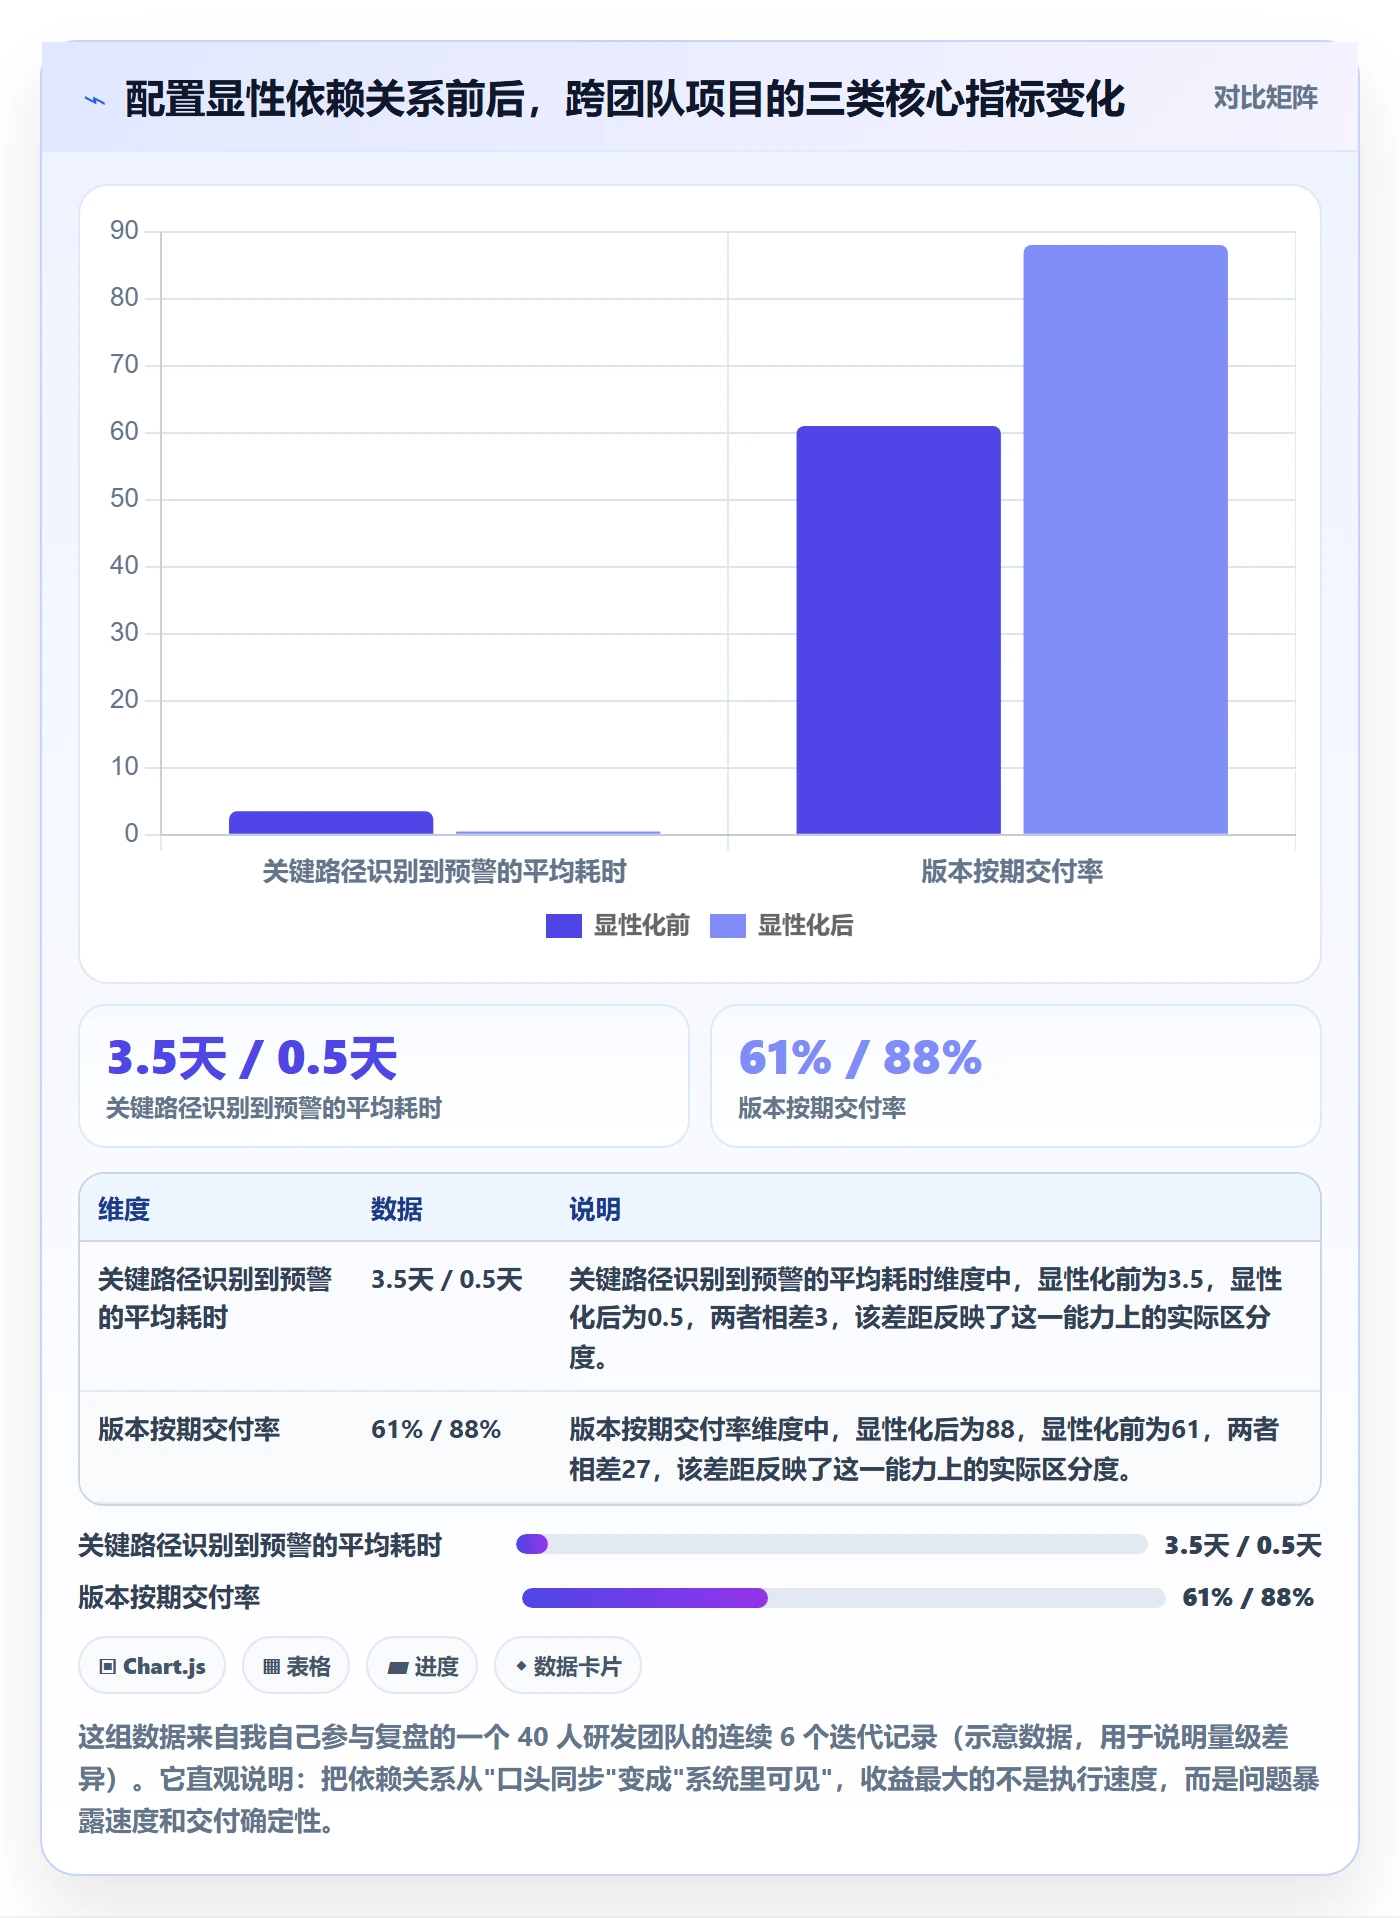Click the 61% / 88% stat card value

[x=860, y=1058]
